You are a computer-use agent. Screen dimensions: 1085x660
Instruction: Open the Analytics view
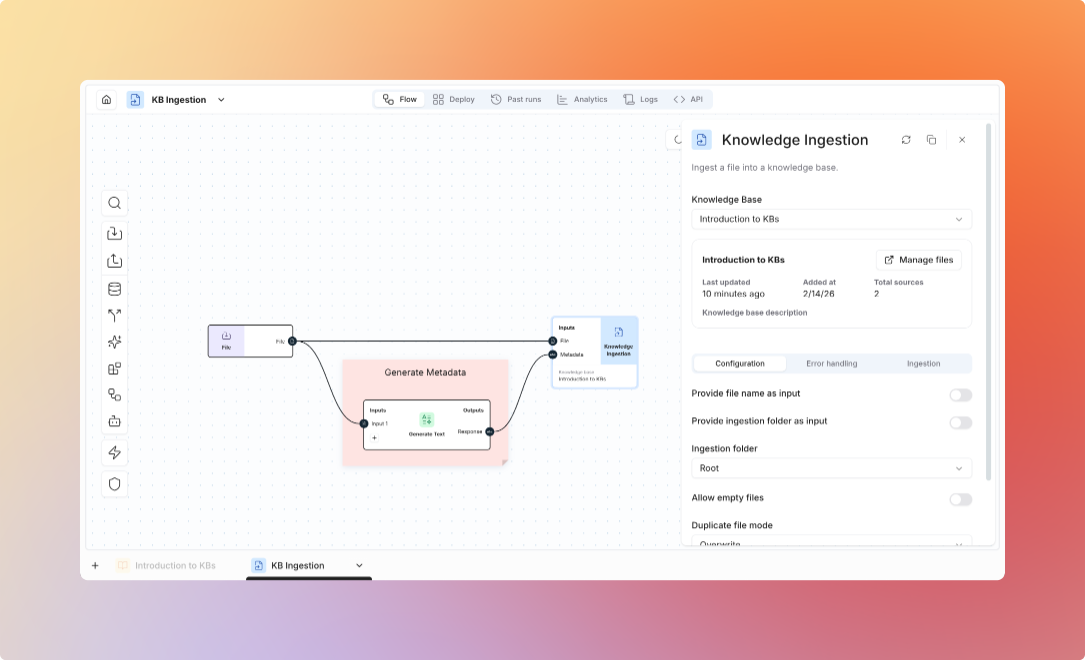pos(582,99)
